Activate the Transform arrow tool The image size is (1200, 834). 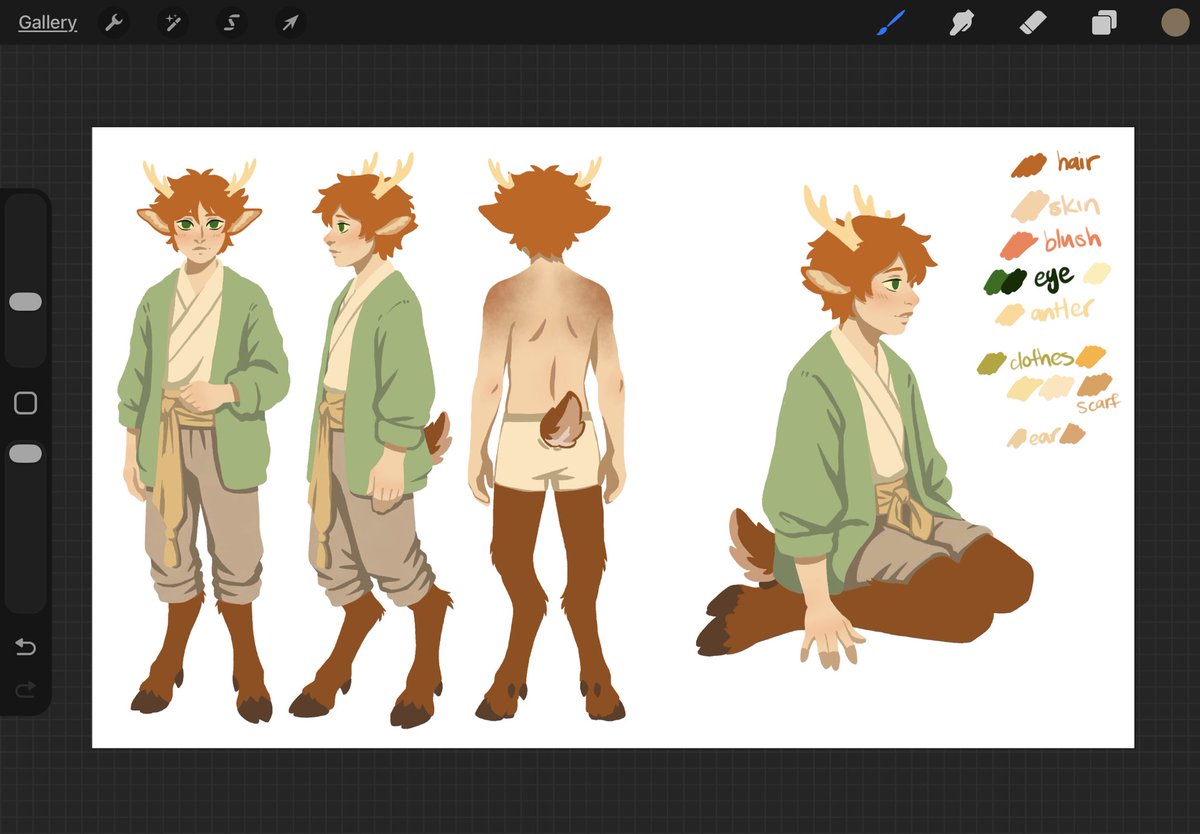(290, 22)
